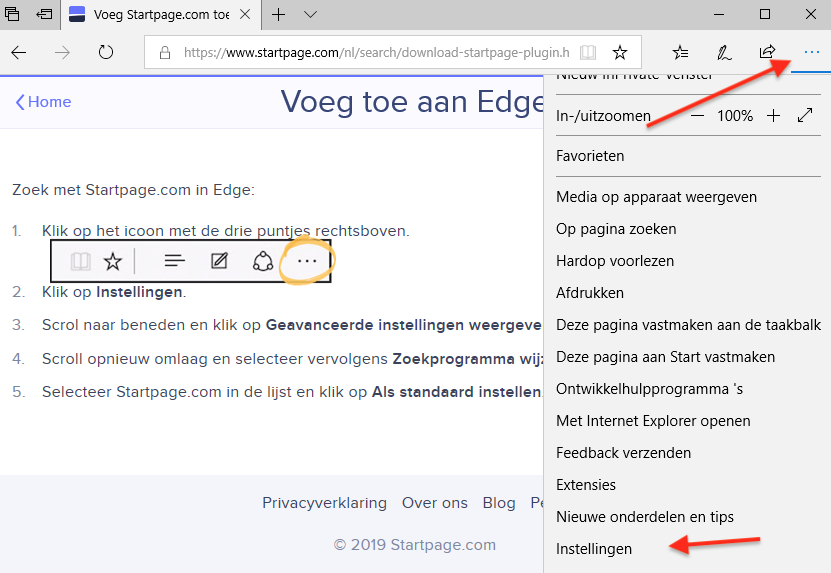Click the set tabs aside icon
This screenshot has width=831, height=573.
coord(44,15)
